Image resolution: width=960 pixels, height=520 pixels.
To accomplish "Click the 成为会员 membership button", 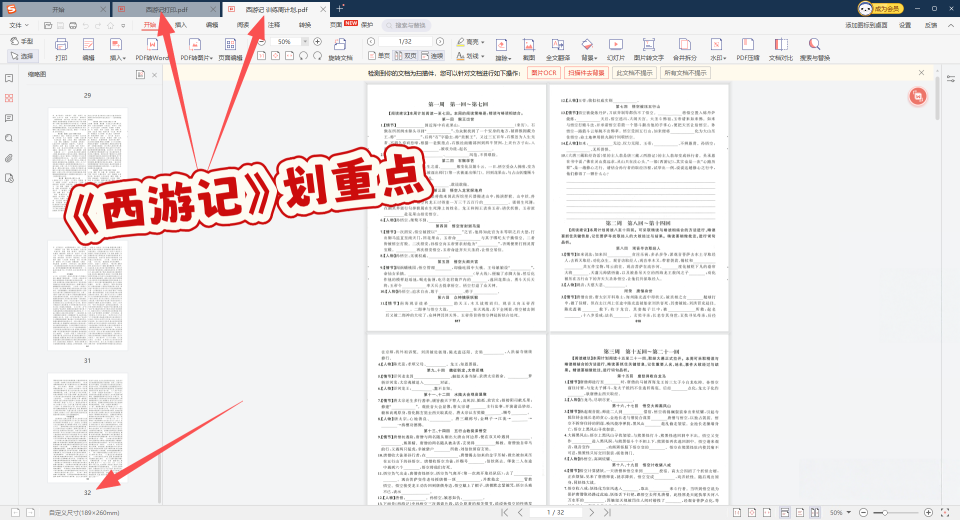I will [x=881, y=9].
